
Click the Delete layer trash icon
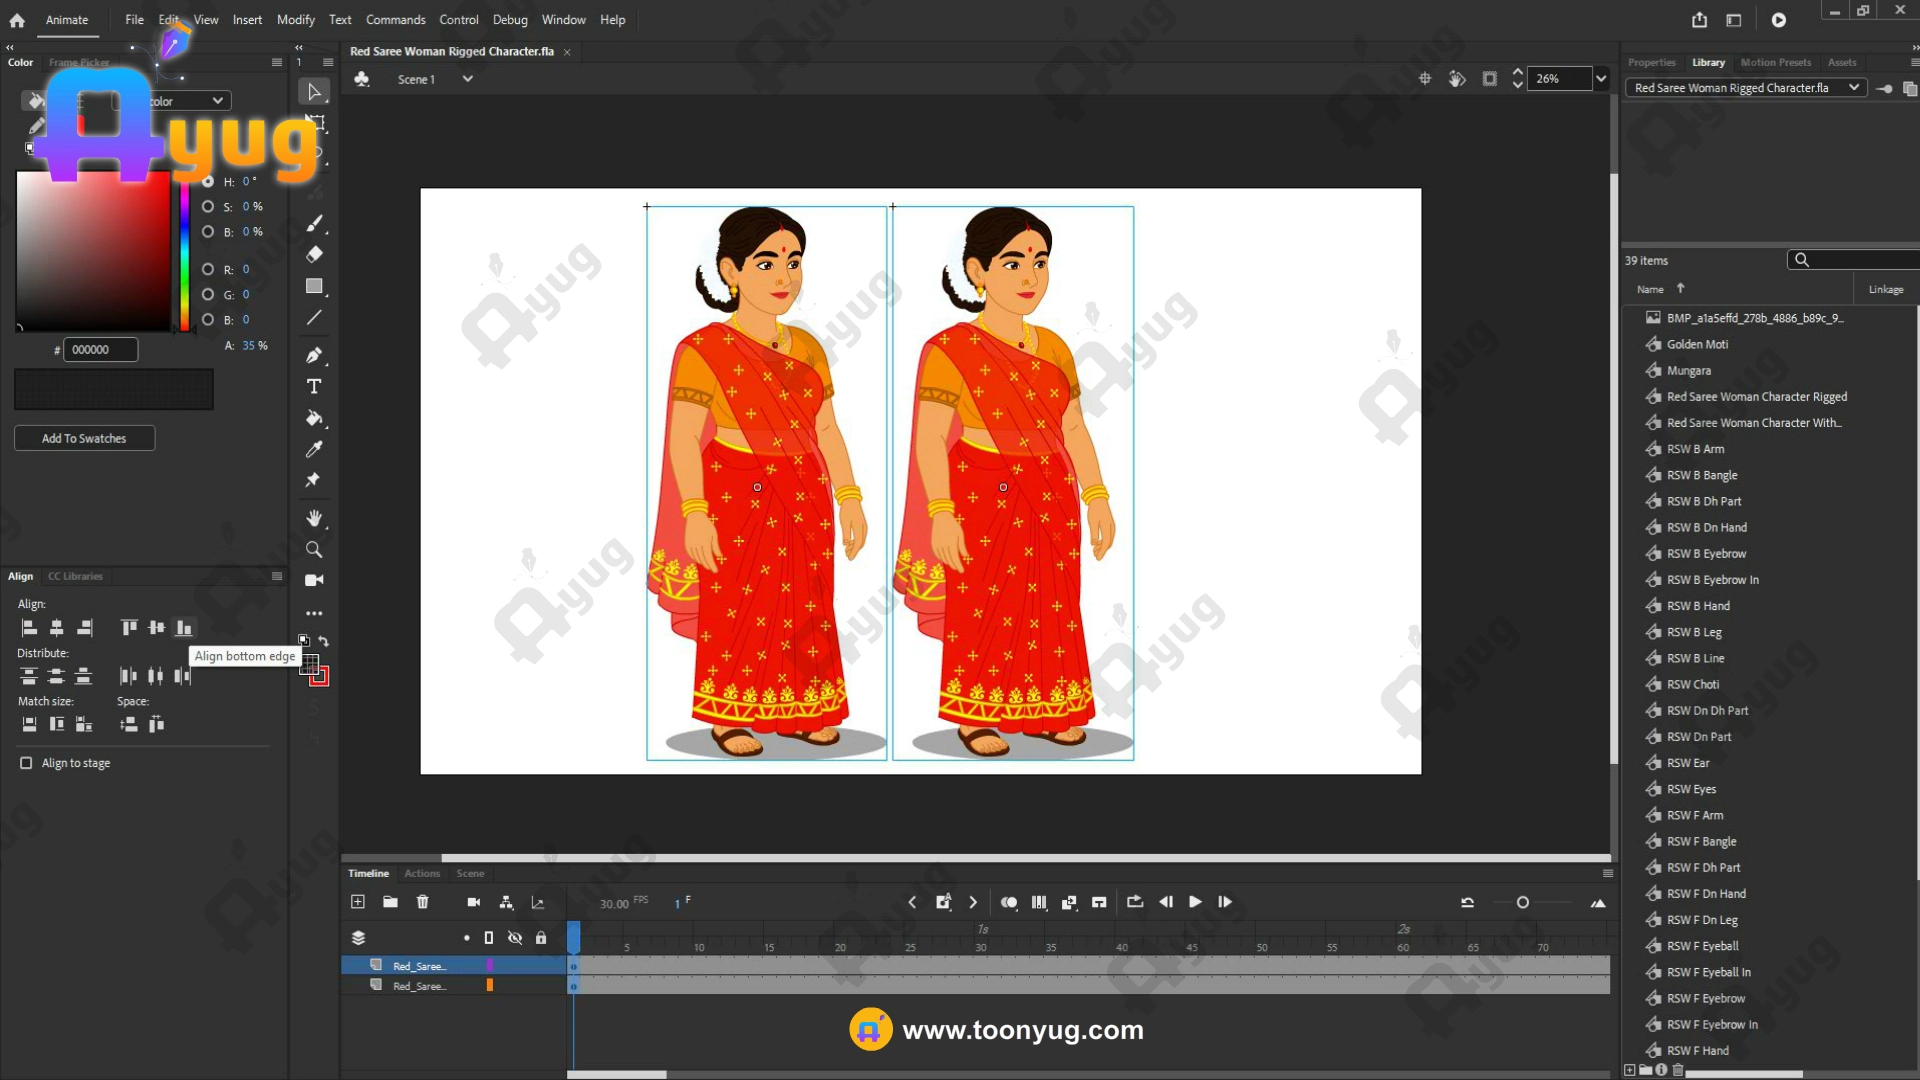pos(422,902)
